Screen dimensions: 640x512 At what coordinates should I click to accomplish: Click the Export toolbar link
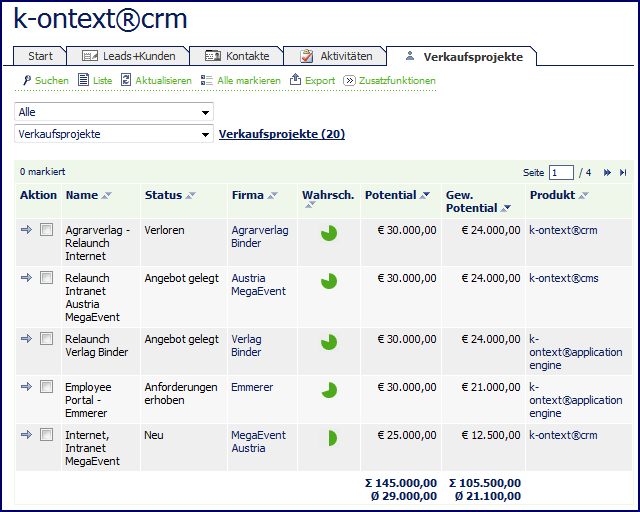(x=320, y=80)
